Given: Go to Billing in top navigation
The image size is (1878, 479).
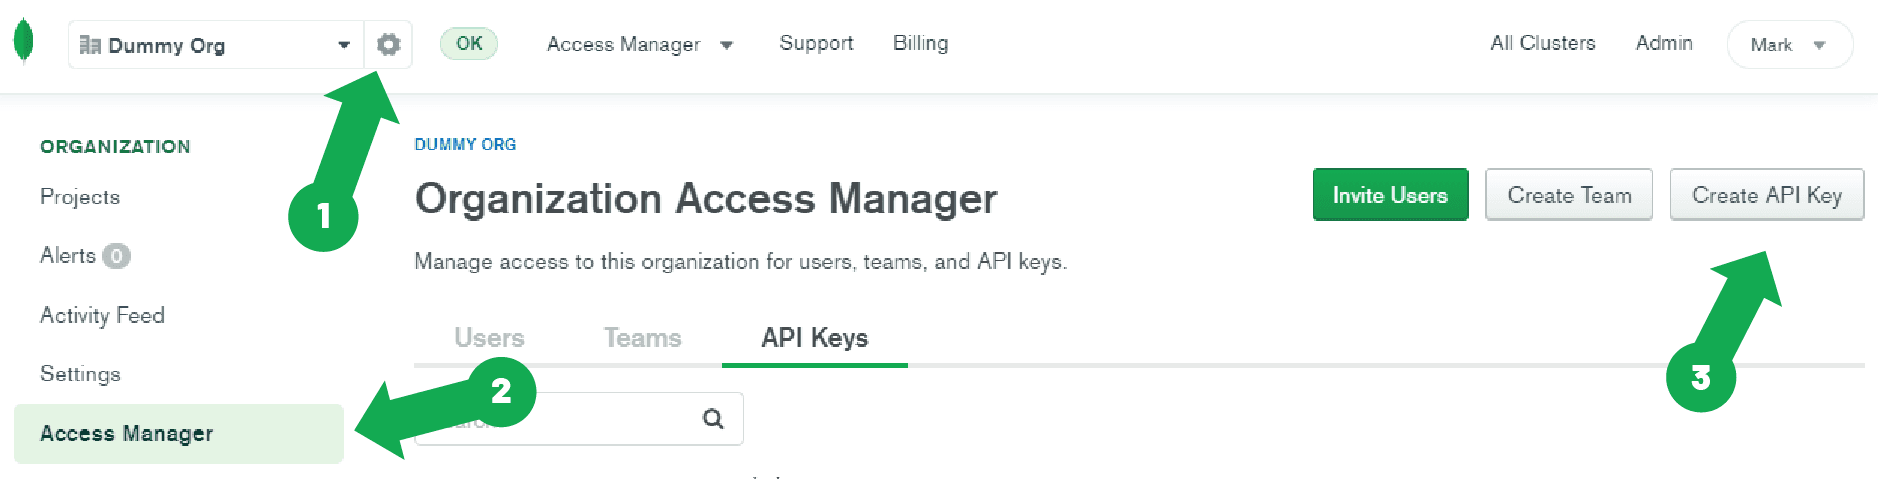Looking at the screenshot, I should click(x=920, y=43).
